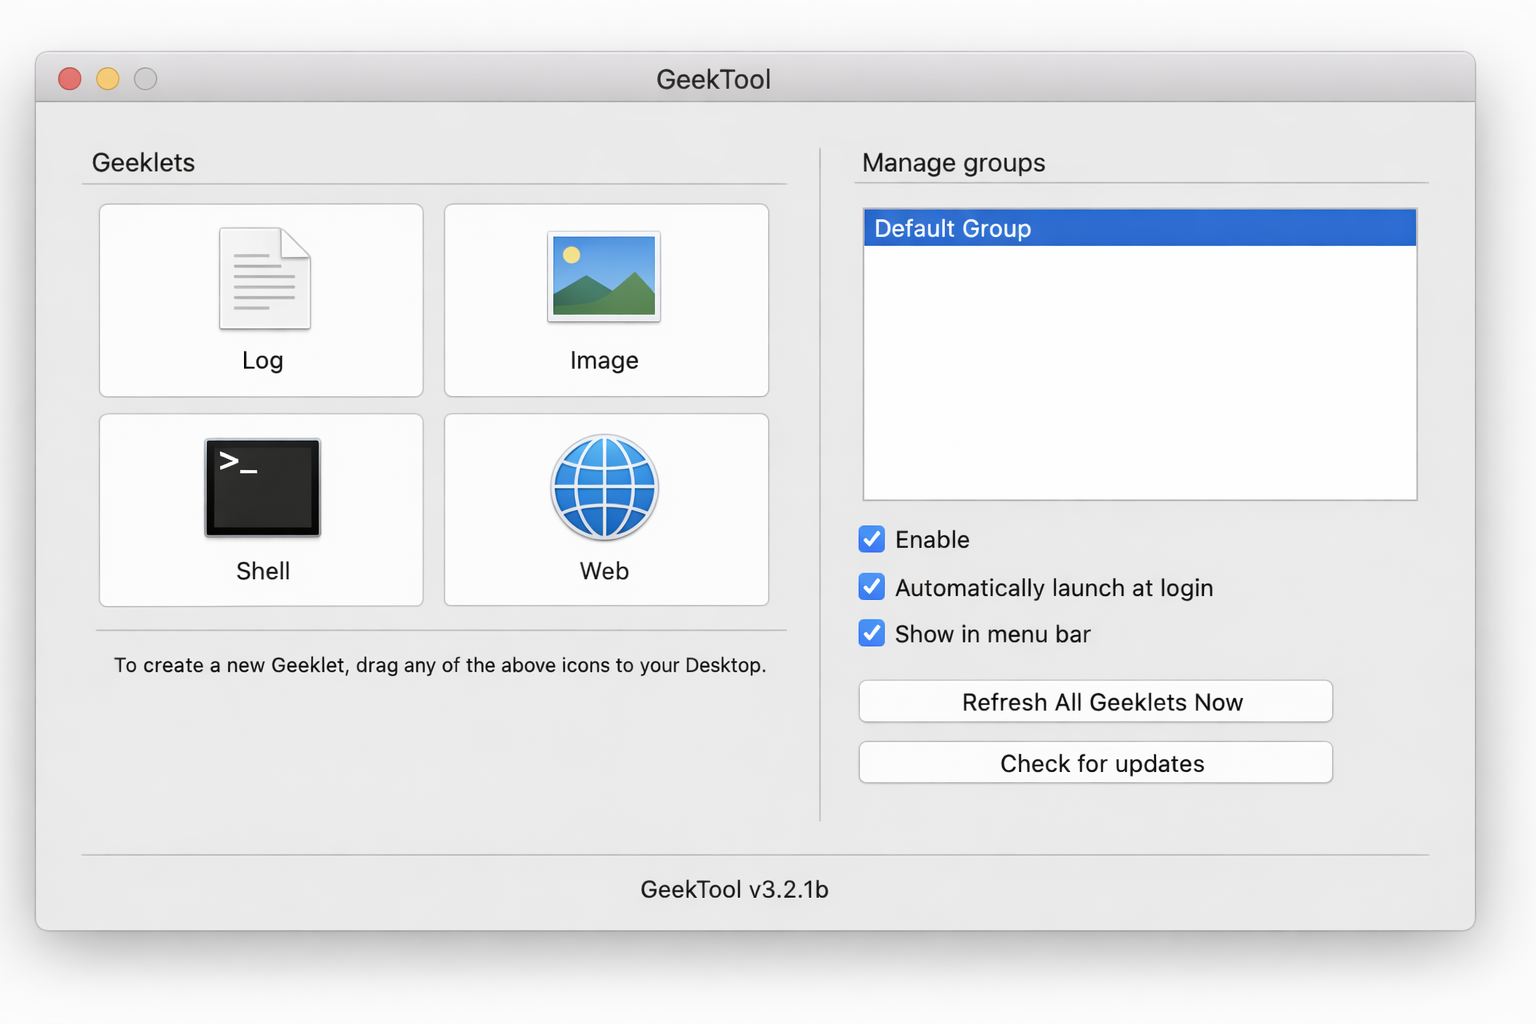Disable Show in menu bar
1536x1024 pixels.
[x=872, y=634]
